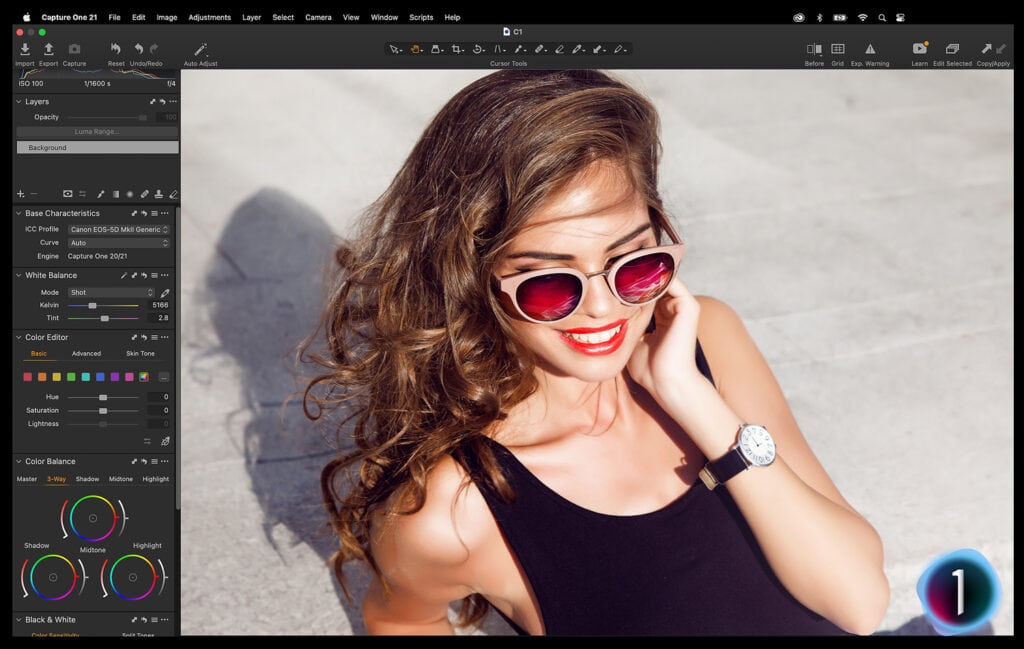This screenshot has height=649, width=1024.
Task: Click the Copy adjustments arrow icon
Action: pyautogui.click(x=986, y=48)
